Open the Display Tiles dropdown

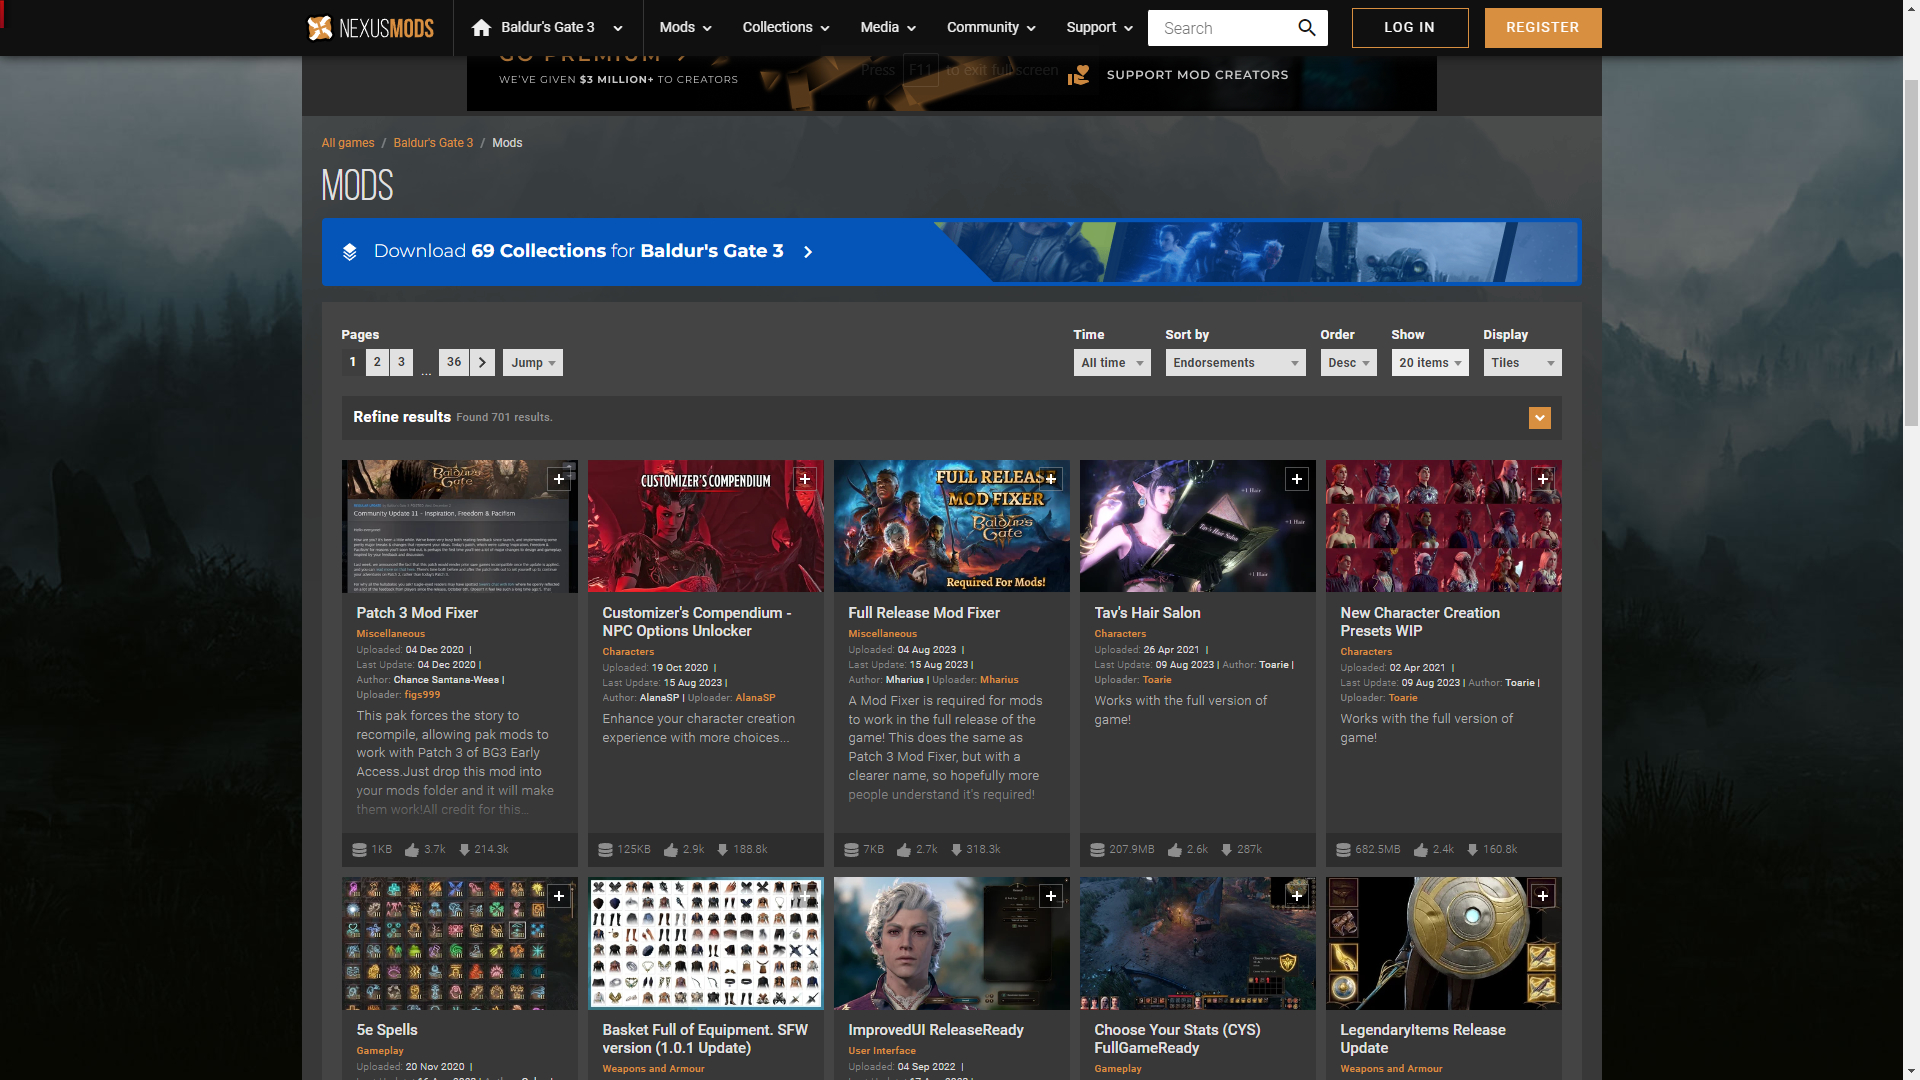[1522, 363]
